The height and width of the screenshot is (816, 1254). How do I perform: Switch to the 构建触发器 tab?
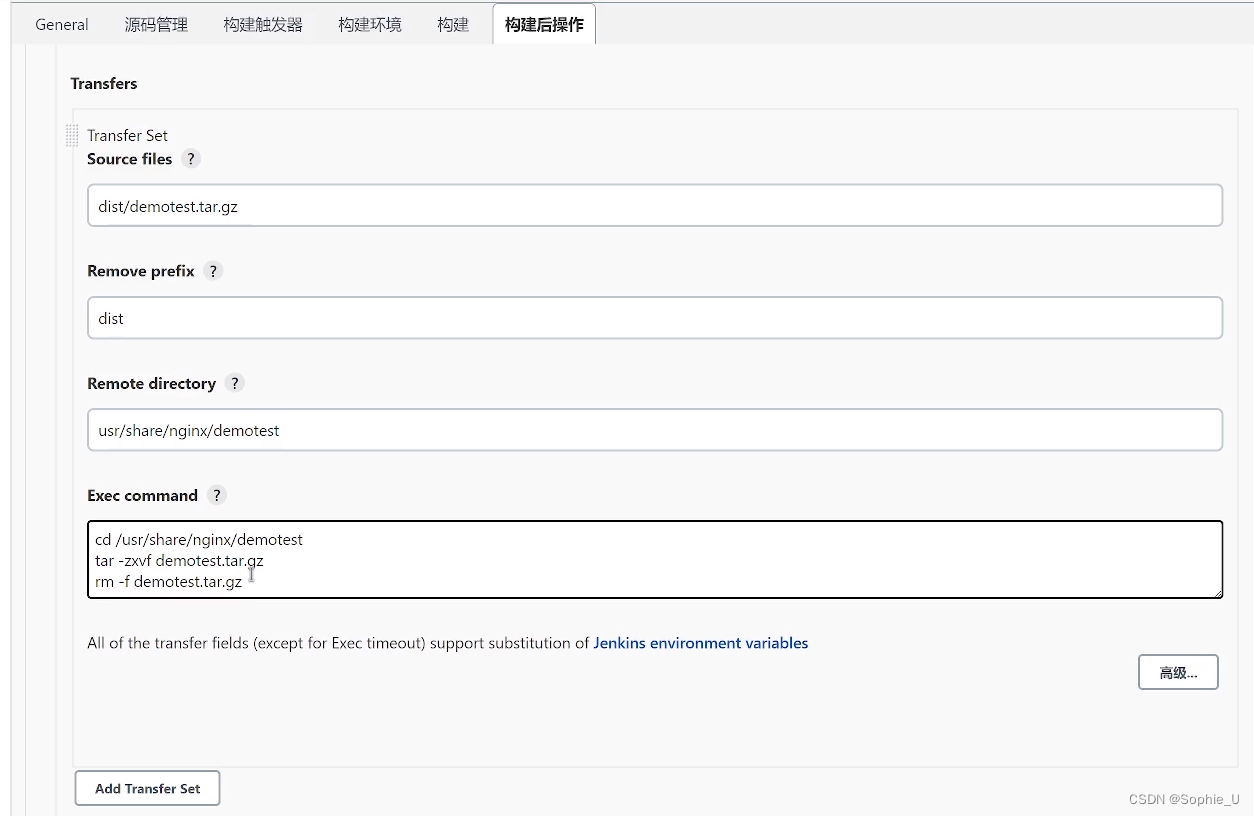click(263, 25)
